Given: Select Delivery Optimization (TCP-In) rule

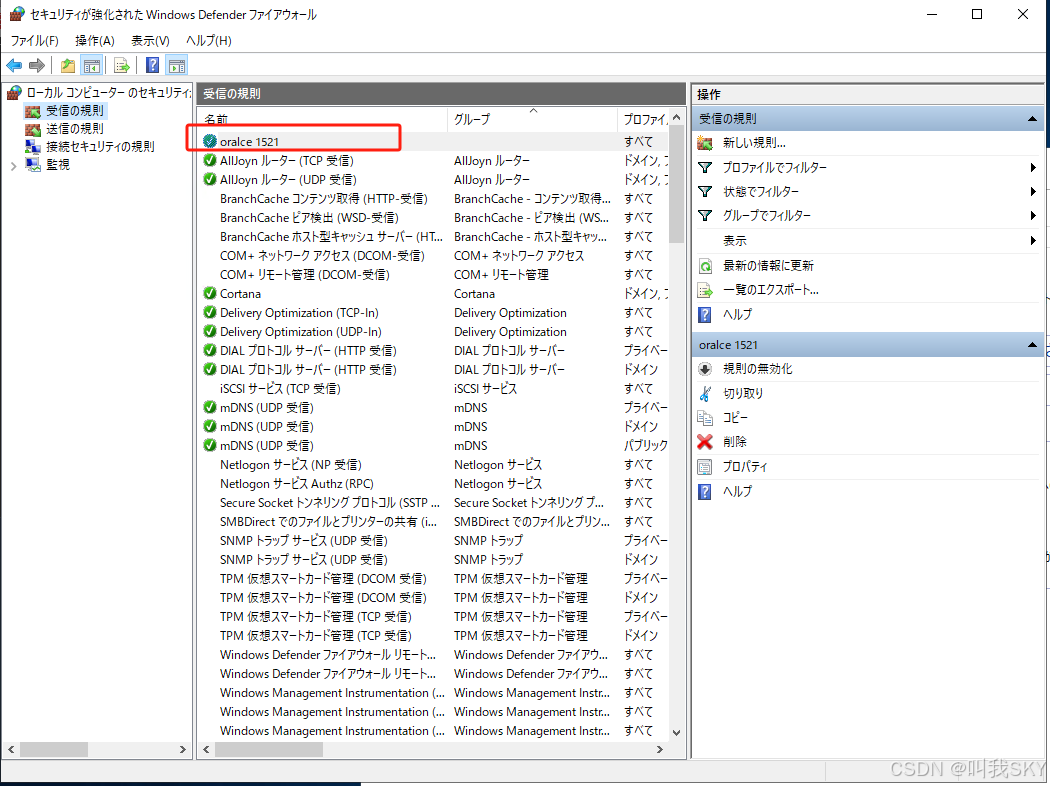Looking at the screenshot, I should click(435, 313).
